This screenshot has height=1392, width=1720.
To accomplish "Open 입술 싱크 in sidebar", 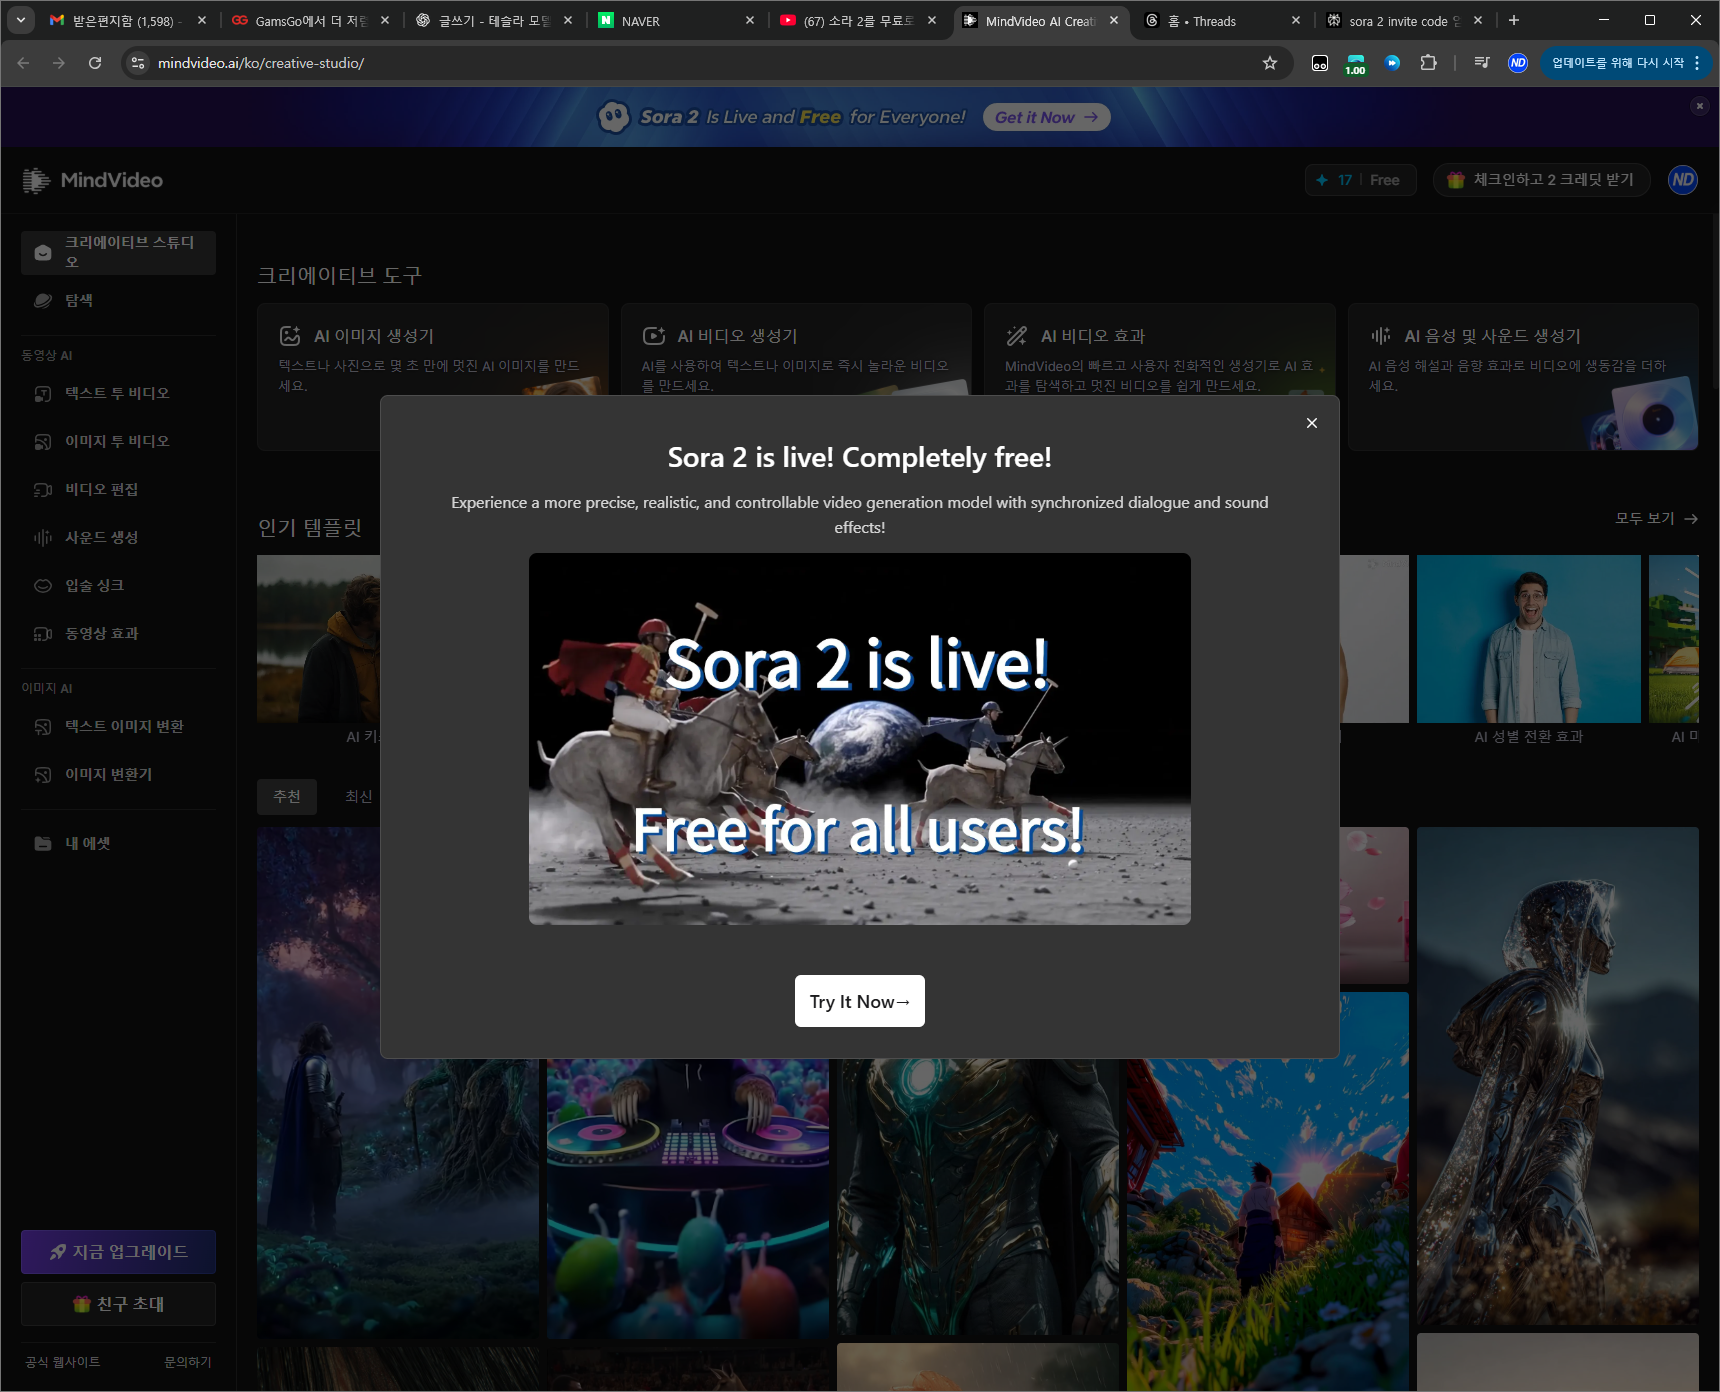I will click(118, 585).
